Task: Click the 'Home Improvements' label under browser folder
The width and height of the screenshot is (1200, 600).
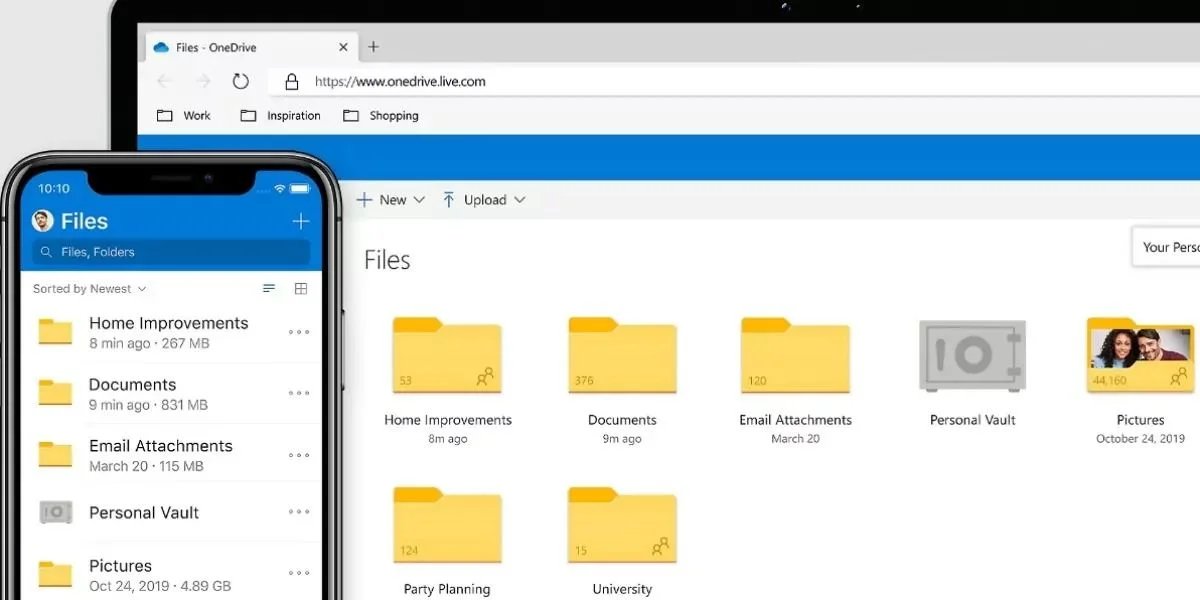Action: pyautogui.click(x=448, y=420)
